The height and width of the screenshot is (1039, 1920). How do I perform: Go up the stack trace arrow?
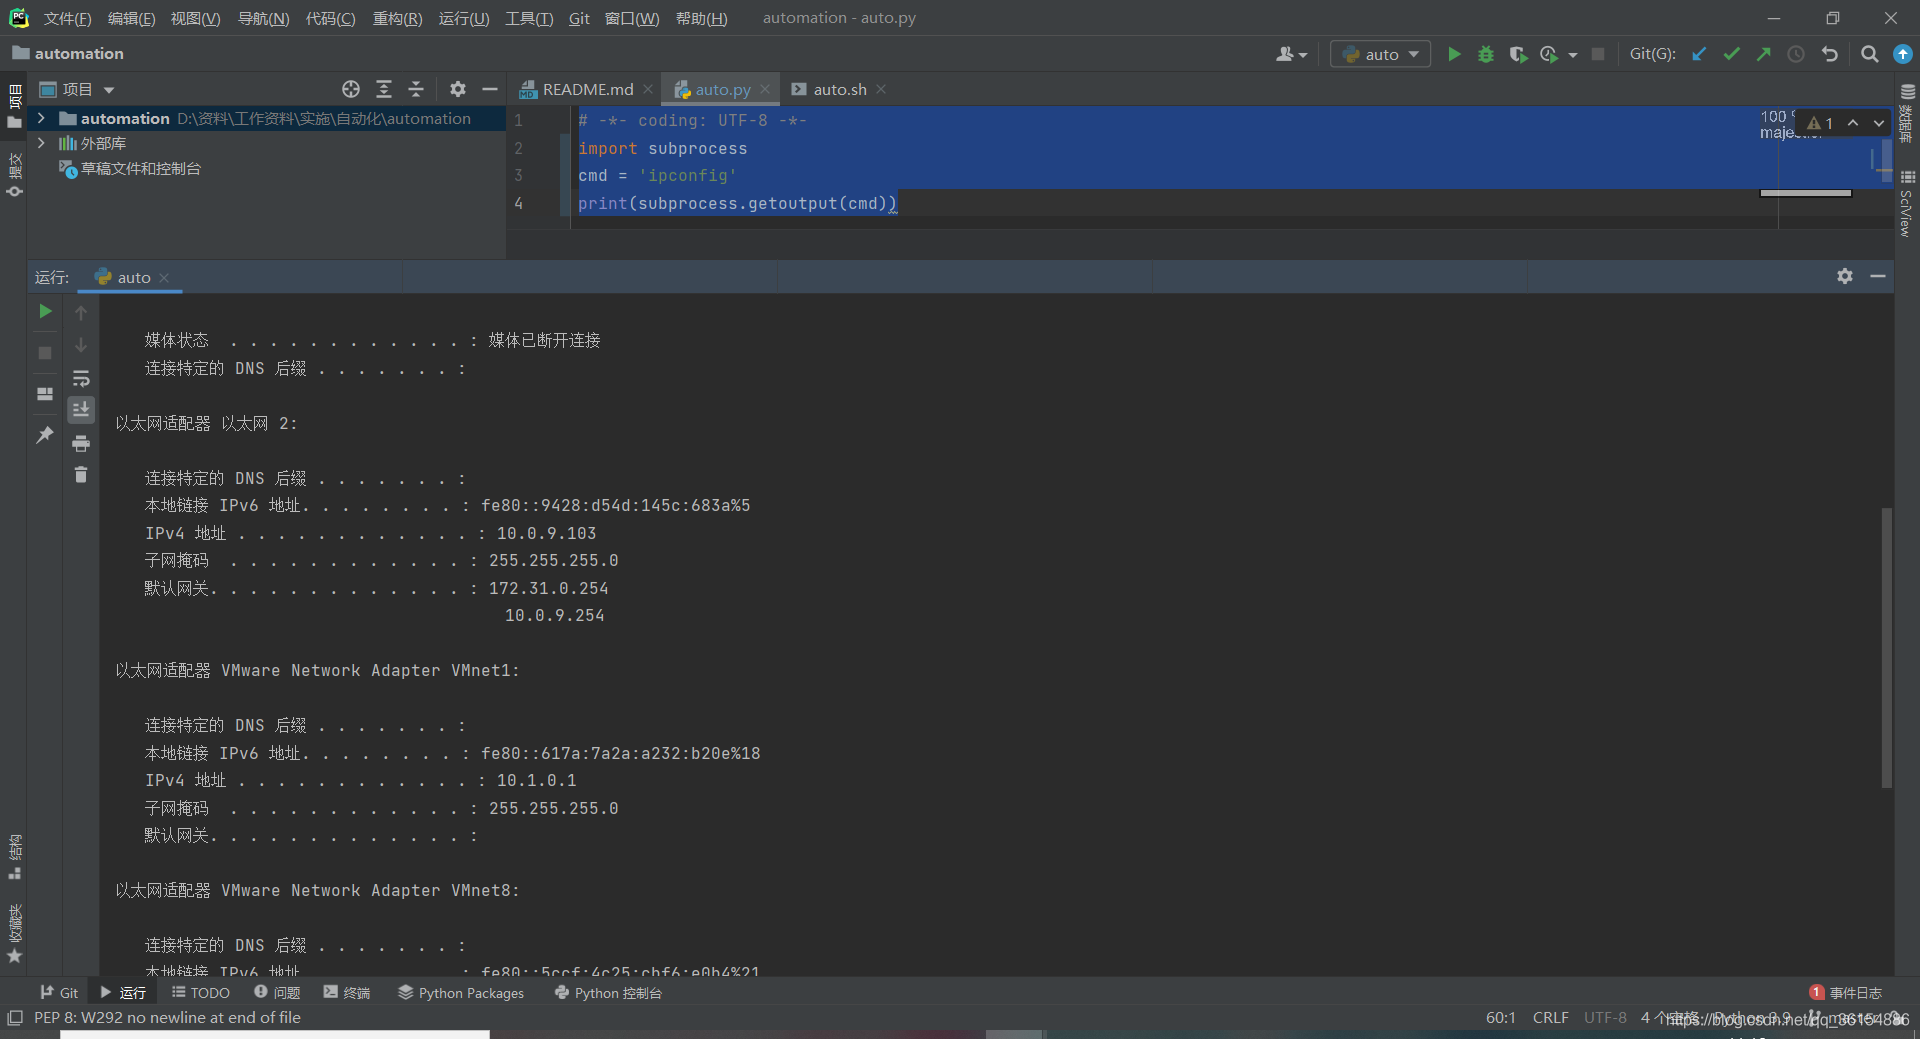click(81, 313)
